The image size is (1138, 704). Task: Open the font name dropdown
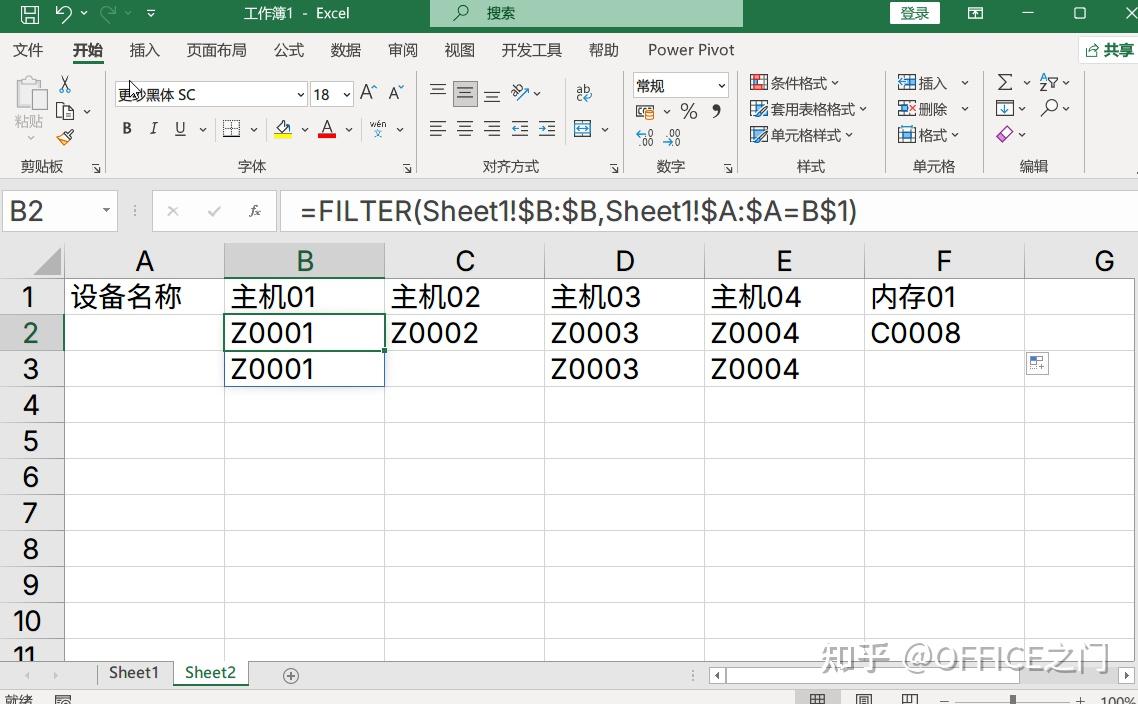[x=299, y=93]
